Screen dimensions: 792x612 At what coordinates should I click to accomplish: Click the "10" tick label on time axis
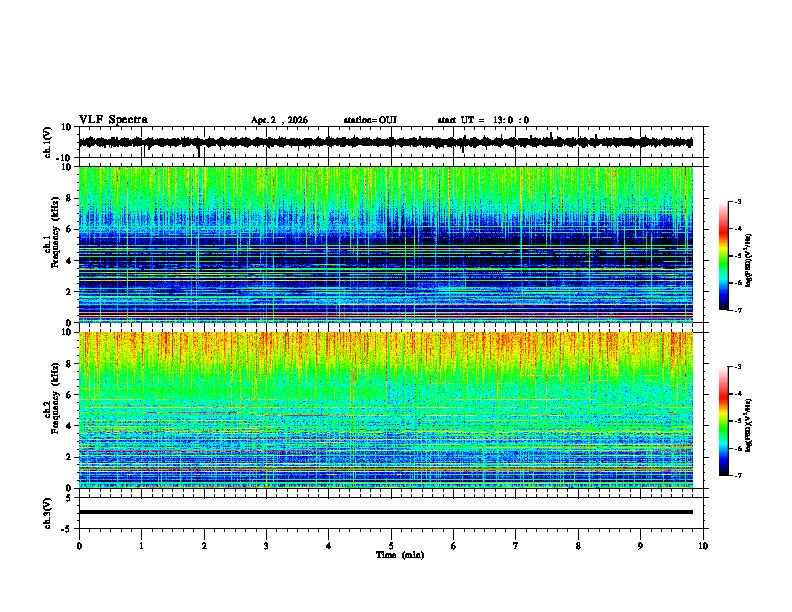pos(703,546)
